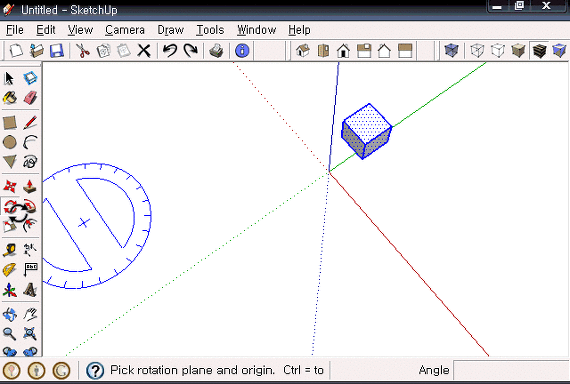Select the Freehand scribble tool
The image size is (570, 384).
(x=30, y=162)
